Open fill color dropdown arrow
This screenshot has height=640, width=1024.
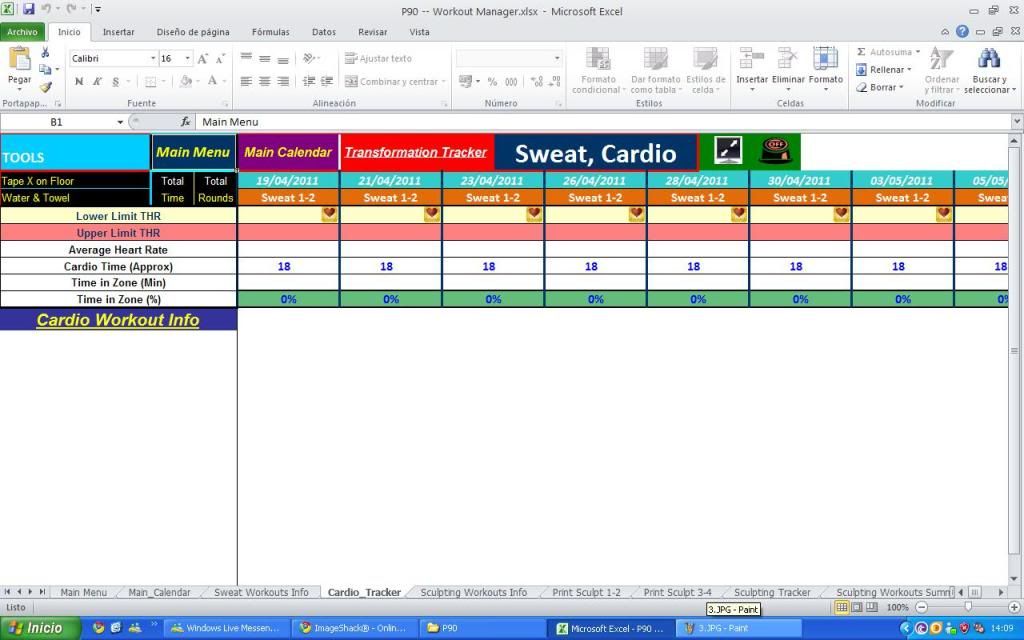(x=198, y=82)
